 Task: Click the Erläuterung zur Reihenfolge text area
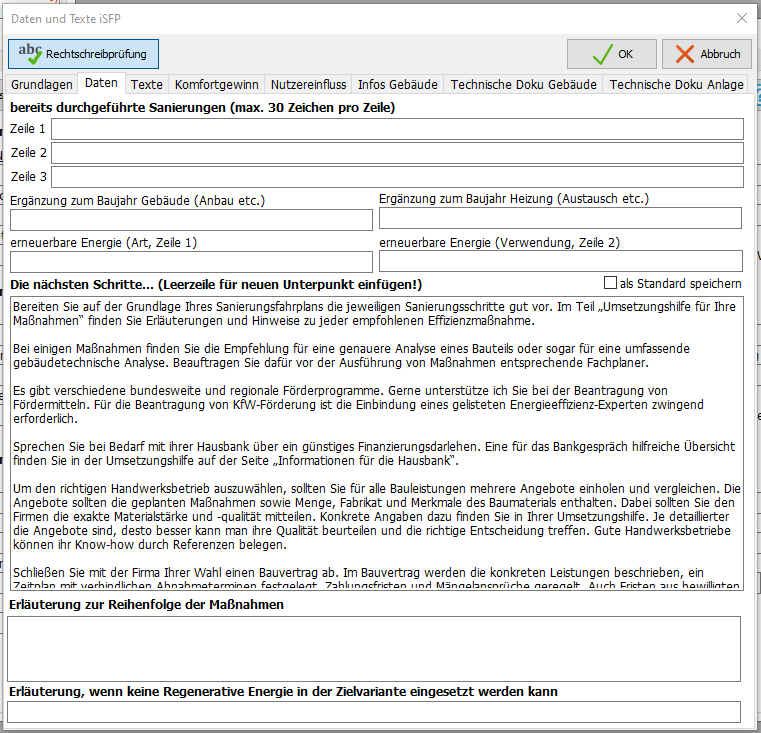click(374, 649)
